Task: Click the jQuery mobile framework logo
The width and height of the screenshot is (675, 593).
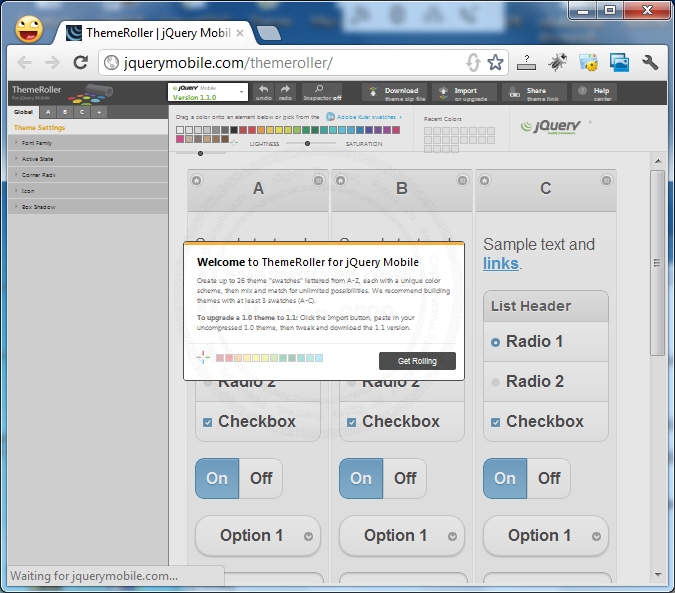Action: [551, 126]
